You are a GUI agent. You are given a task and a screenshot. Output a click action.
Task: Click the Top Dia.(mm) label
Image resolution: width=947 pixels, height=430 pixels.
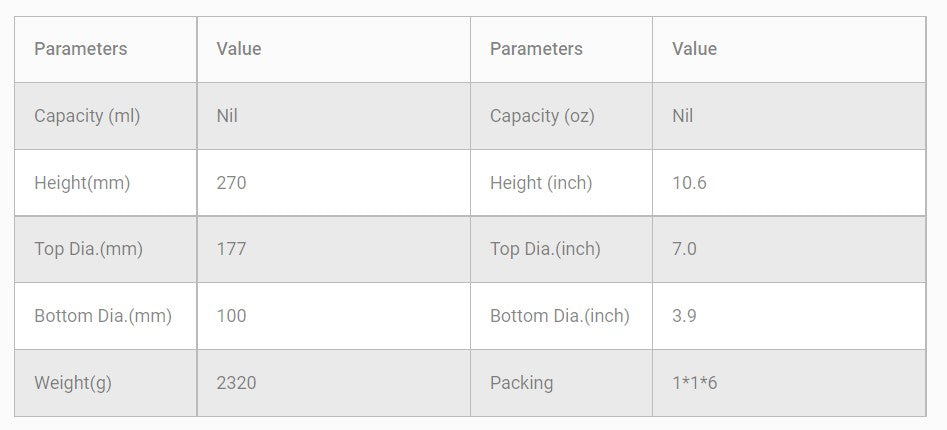[x=88, y=249]
